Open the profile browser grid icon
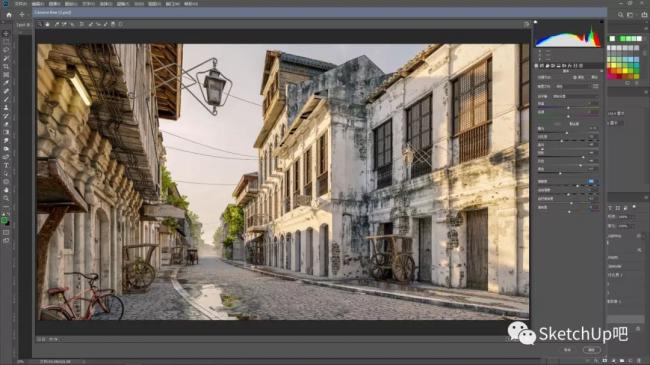 pyautogui.click(x=596, y=86)
